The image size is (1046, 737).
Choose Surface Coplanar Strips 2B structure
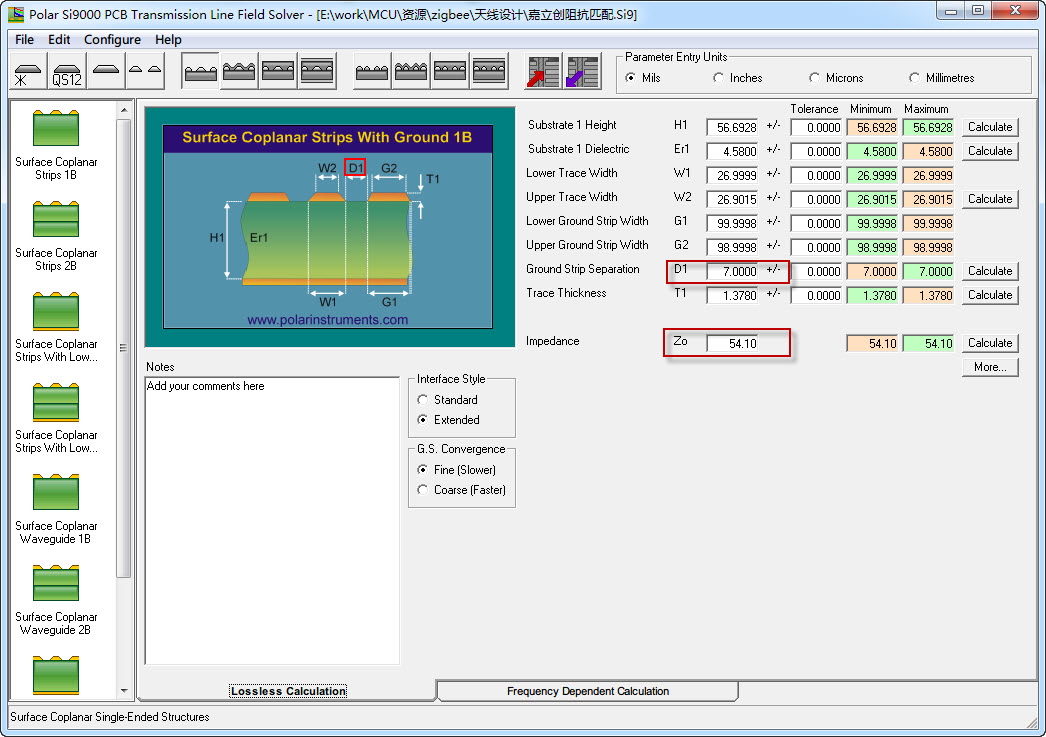click(56, 236)
